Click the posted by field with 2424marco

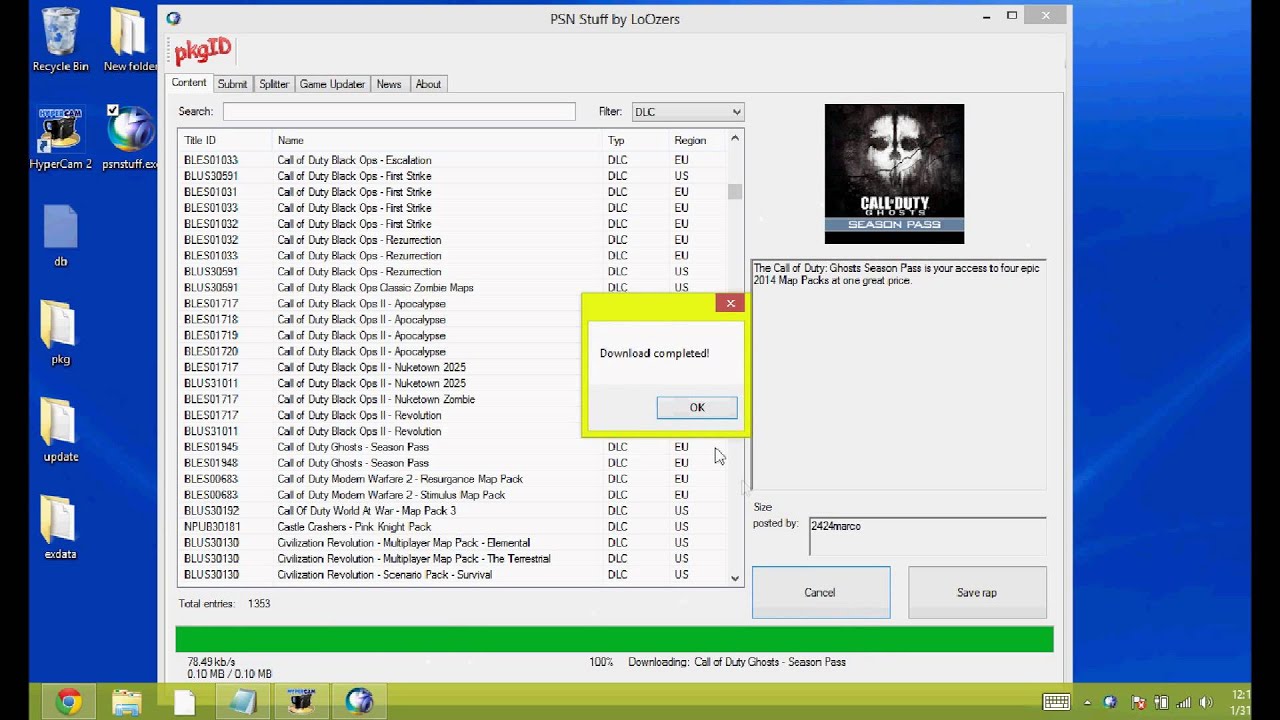pos(927,536)
